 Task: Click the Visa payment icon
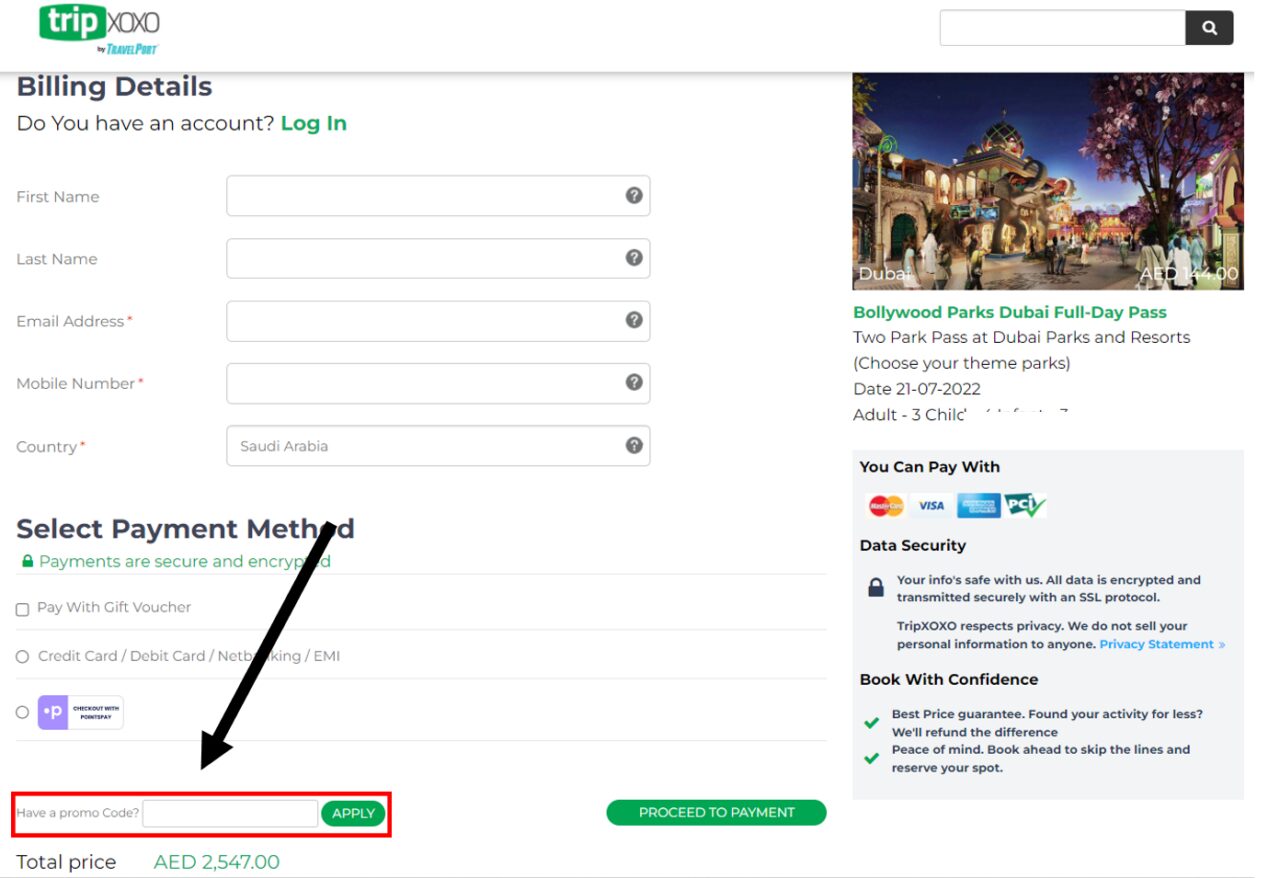tap(931, 506)
